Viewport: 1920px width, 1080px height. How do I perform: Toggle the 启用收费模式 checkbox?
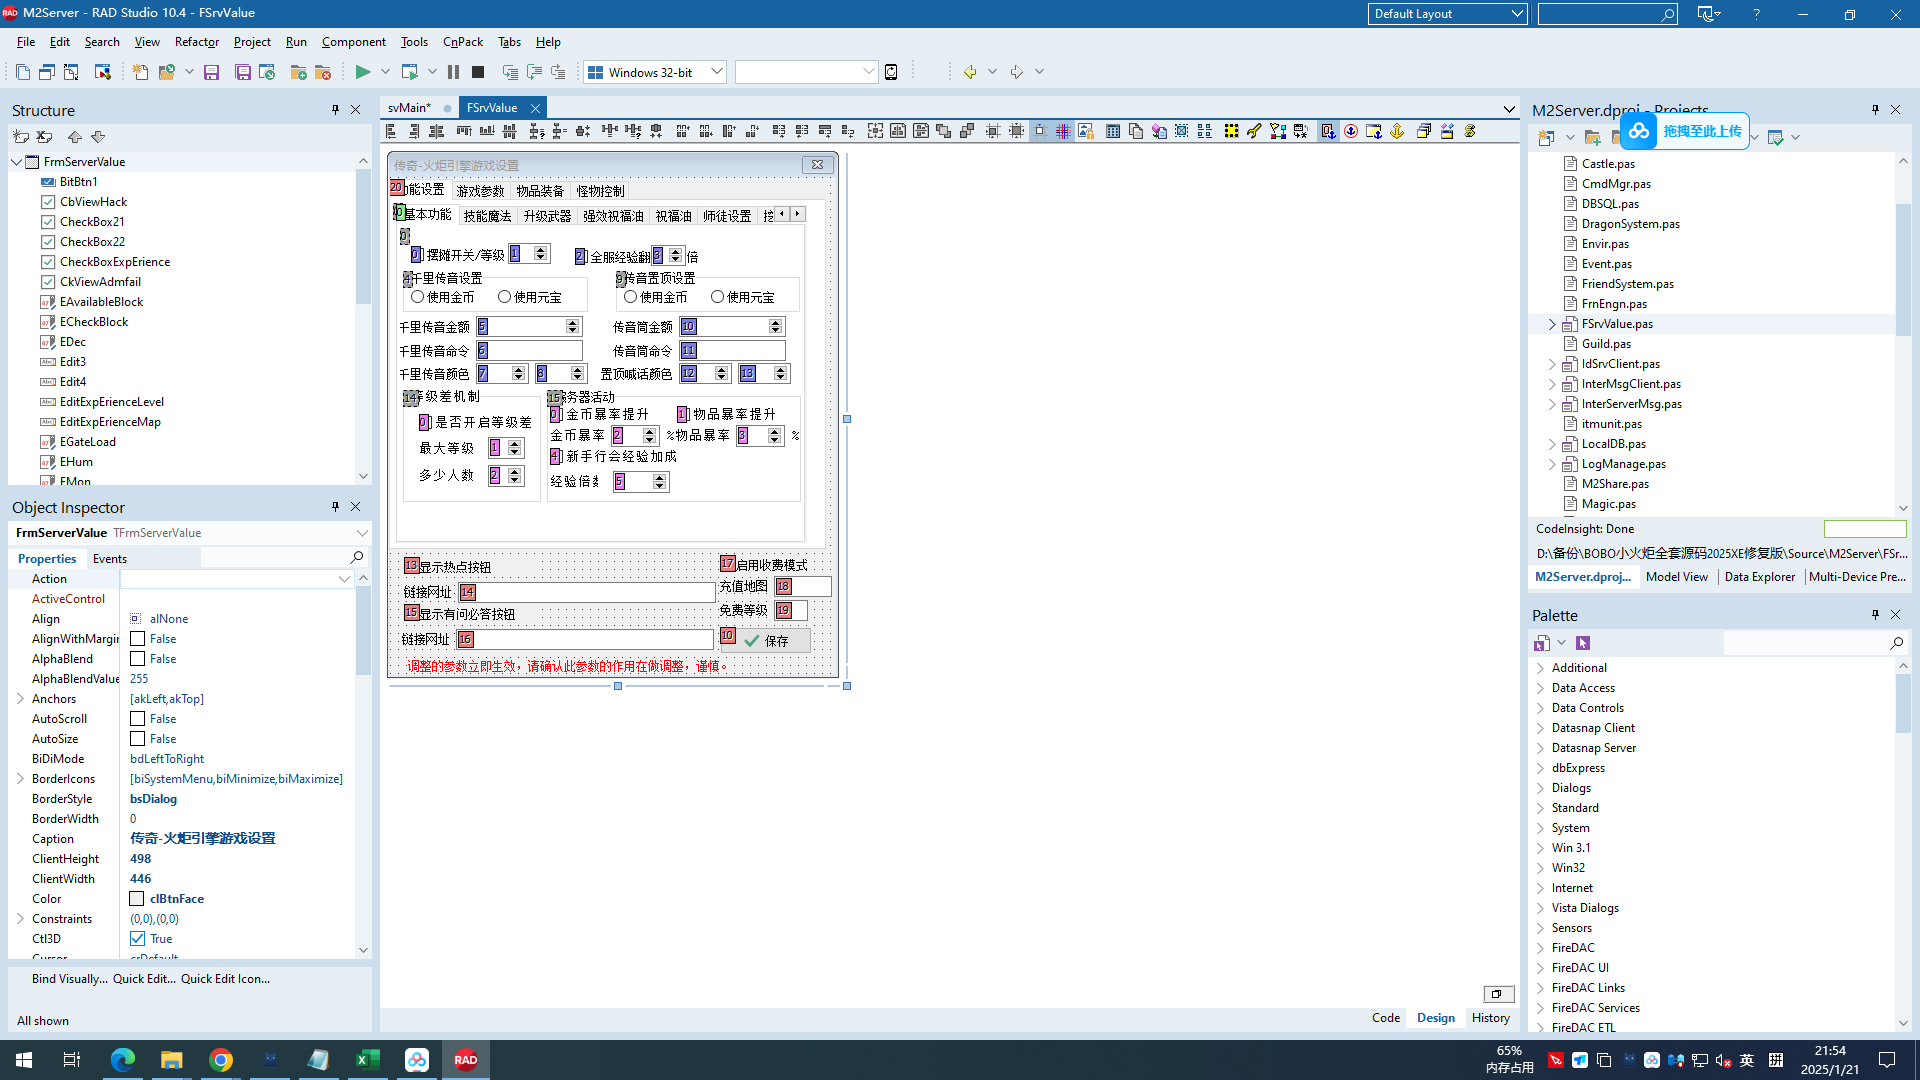[728, 564]
